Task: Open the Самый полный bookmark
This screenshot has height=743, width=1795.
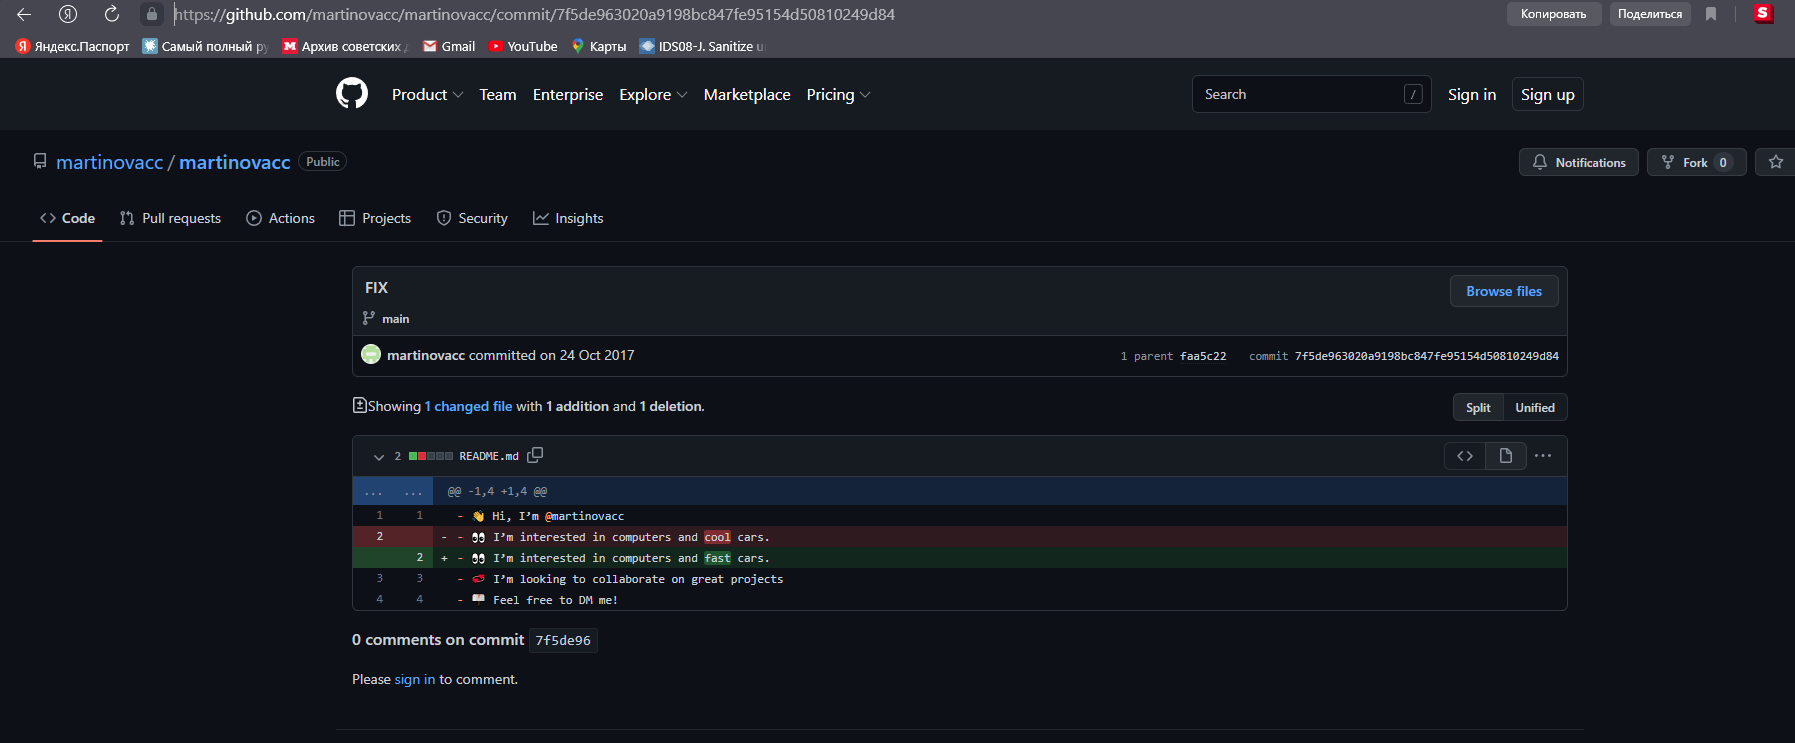Action: pyautogui.click(x=206, y=46)
